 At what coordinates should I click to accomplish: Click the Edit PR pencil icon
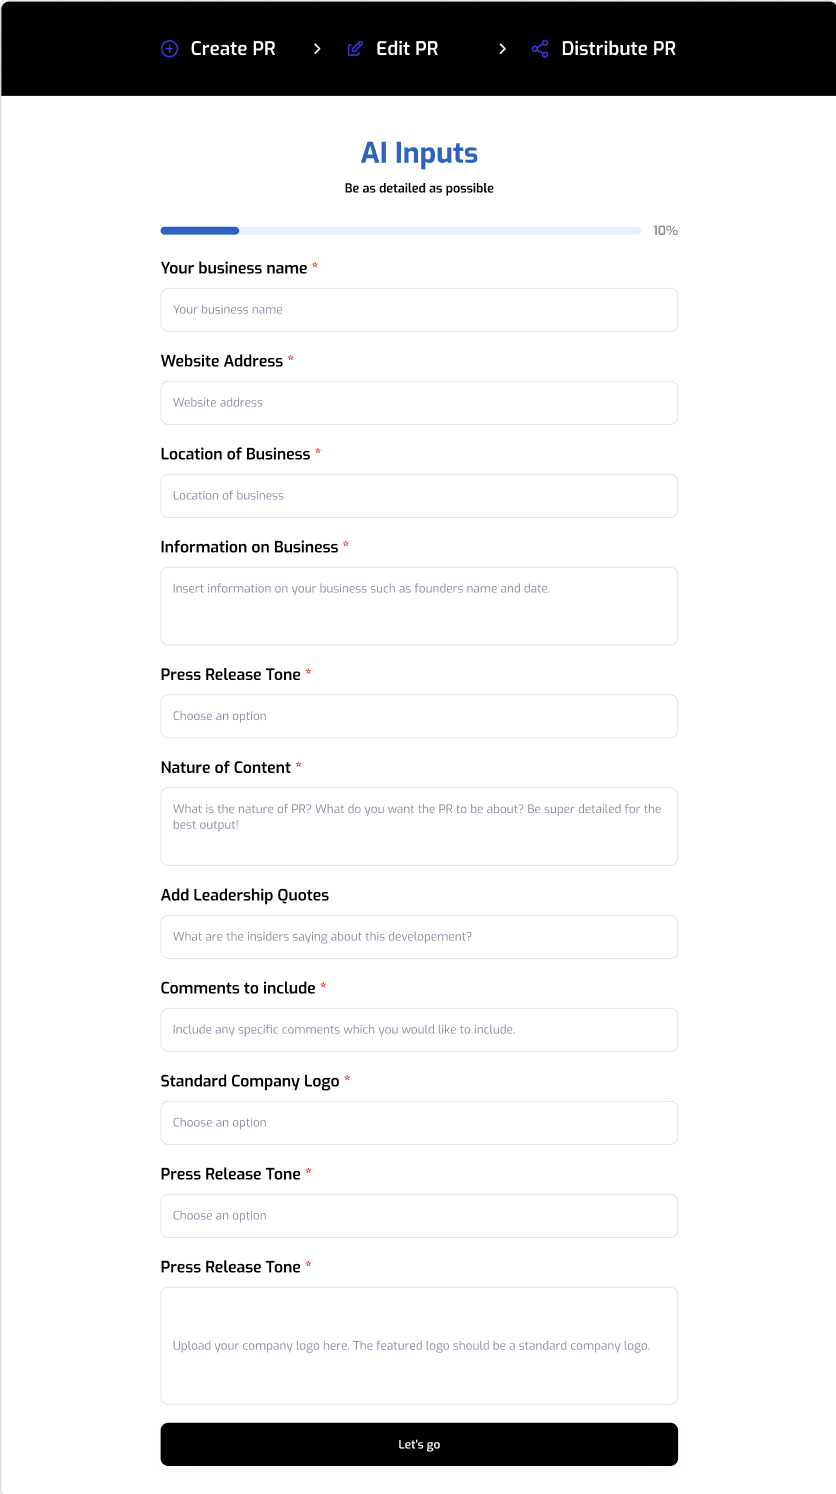(355, 49)
